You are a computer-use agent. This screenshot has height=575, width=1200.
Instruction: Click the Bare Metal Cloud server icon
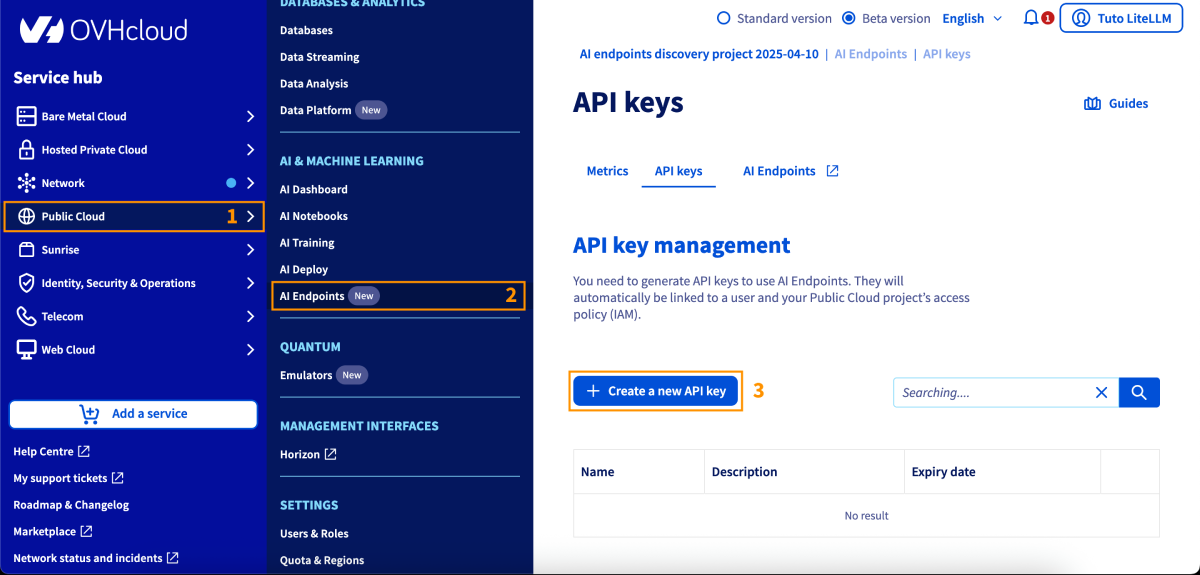tap(27, 116)
